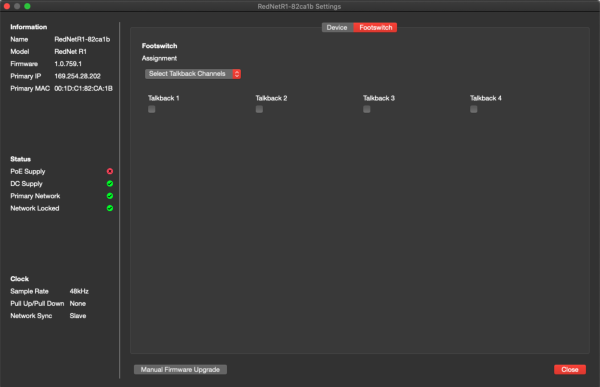Select the Footswitch tab

375,28
